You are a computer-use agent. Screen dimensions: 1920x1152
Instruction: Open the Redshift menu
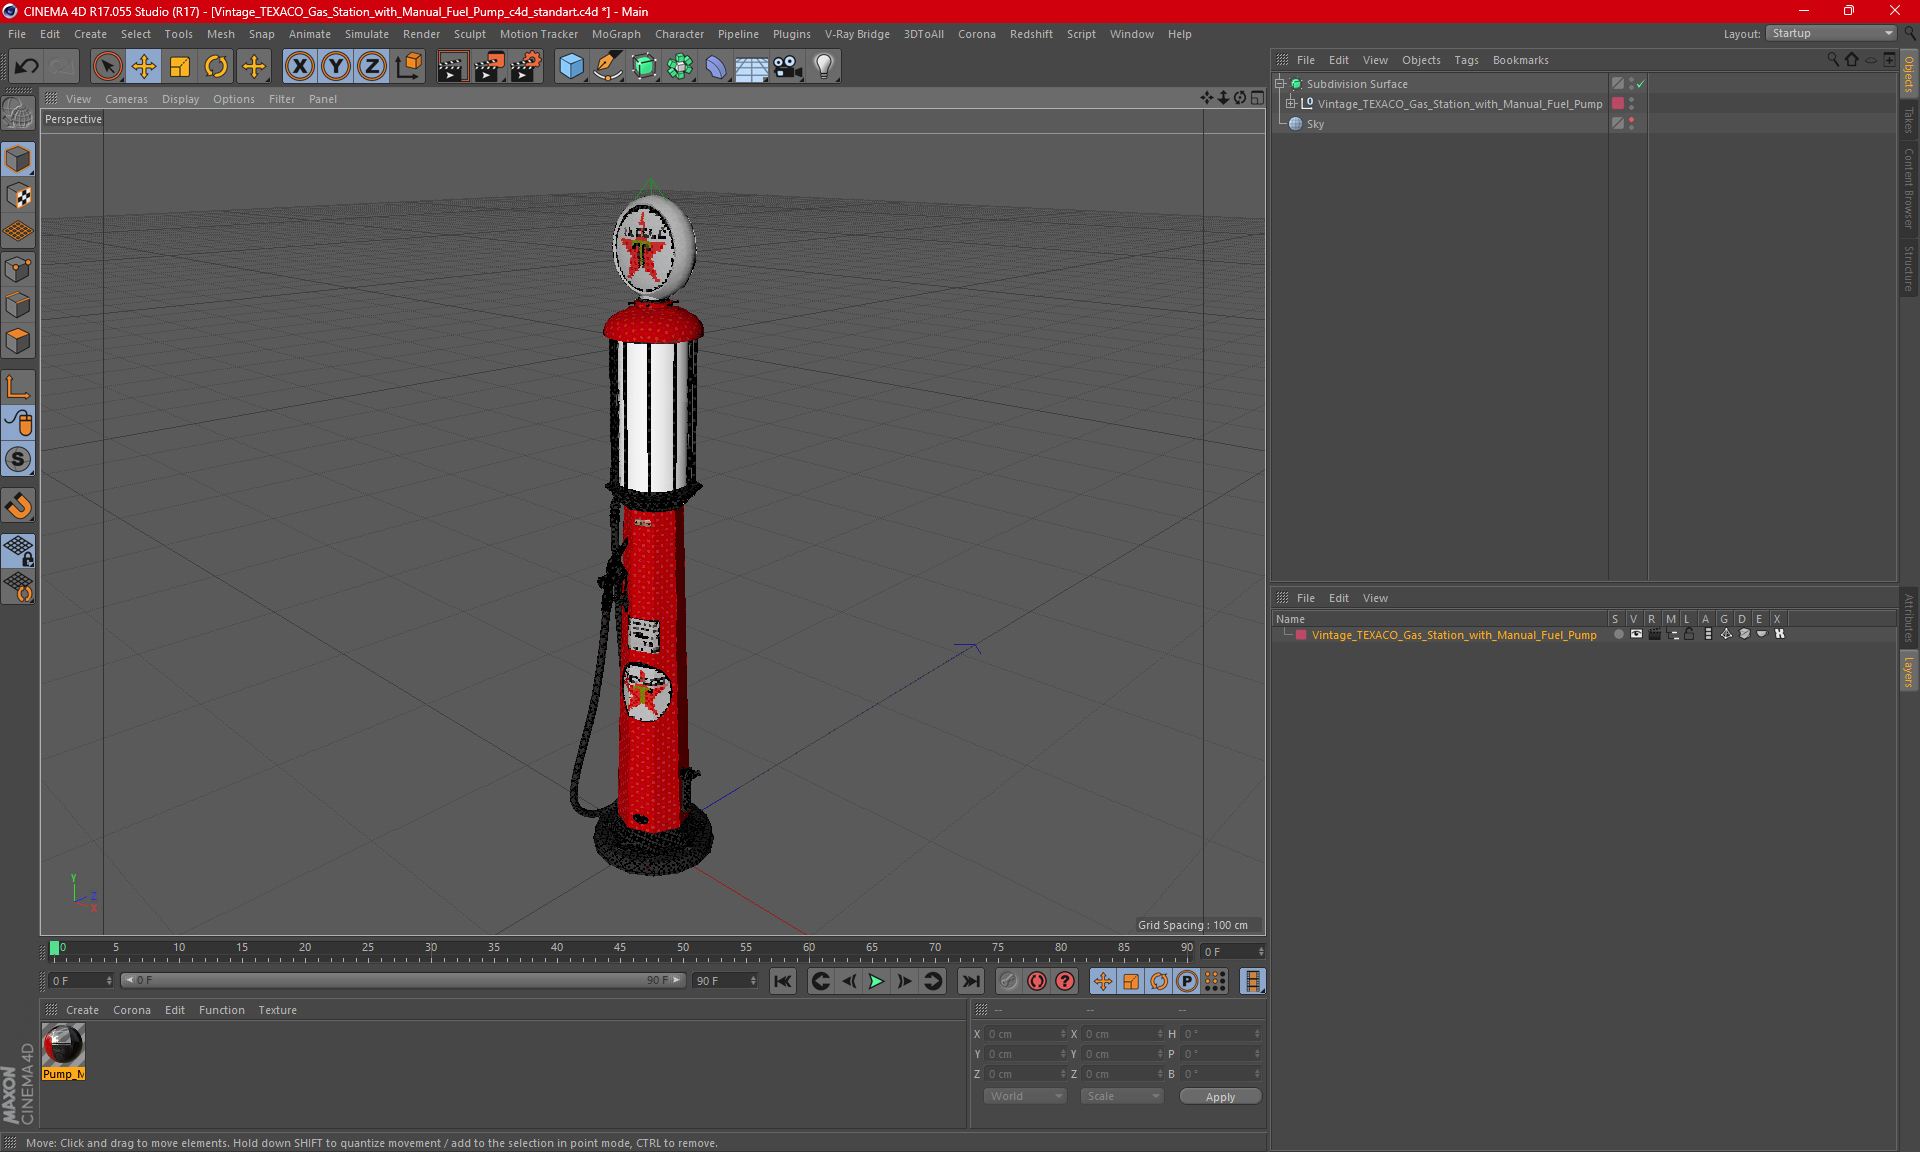click(x=1031, y=34)
